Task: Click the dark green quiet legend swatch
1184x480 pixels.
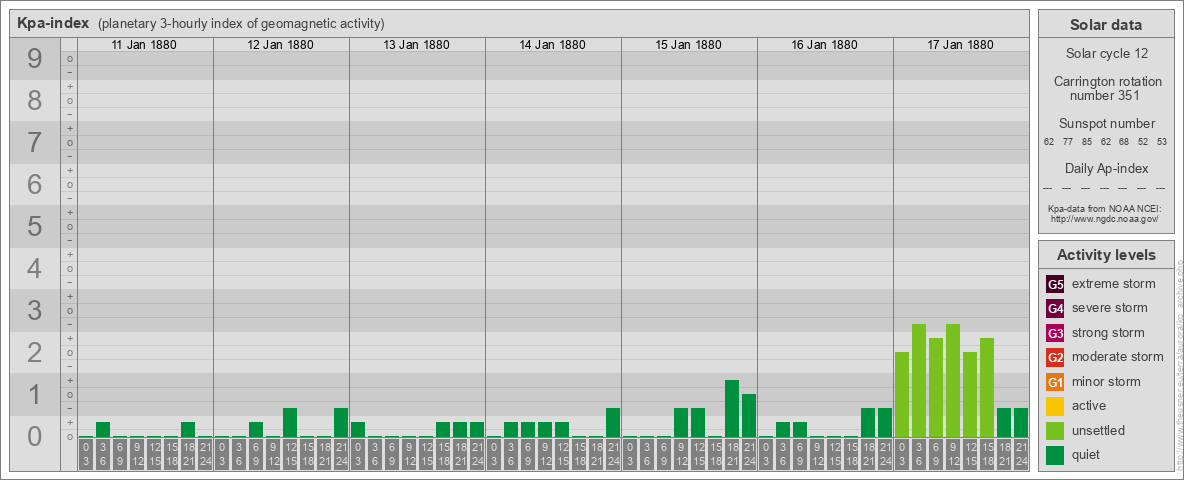Action: (1055, 454)
